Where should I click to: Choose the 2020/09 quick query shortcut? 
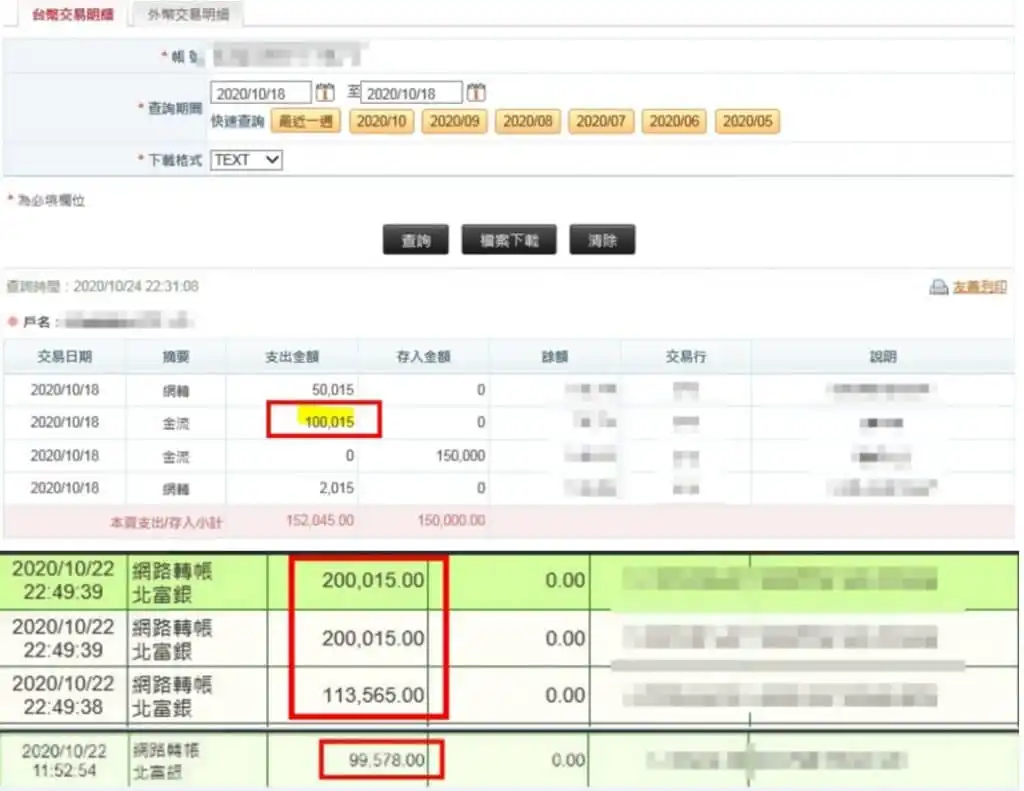tap(455, 120)
